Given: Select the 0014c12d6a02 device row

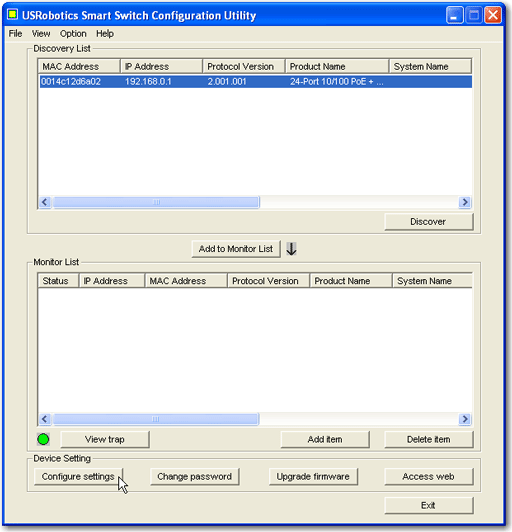Looking at the screenshot, I should tap(255, 82).
